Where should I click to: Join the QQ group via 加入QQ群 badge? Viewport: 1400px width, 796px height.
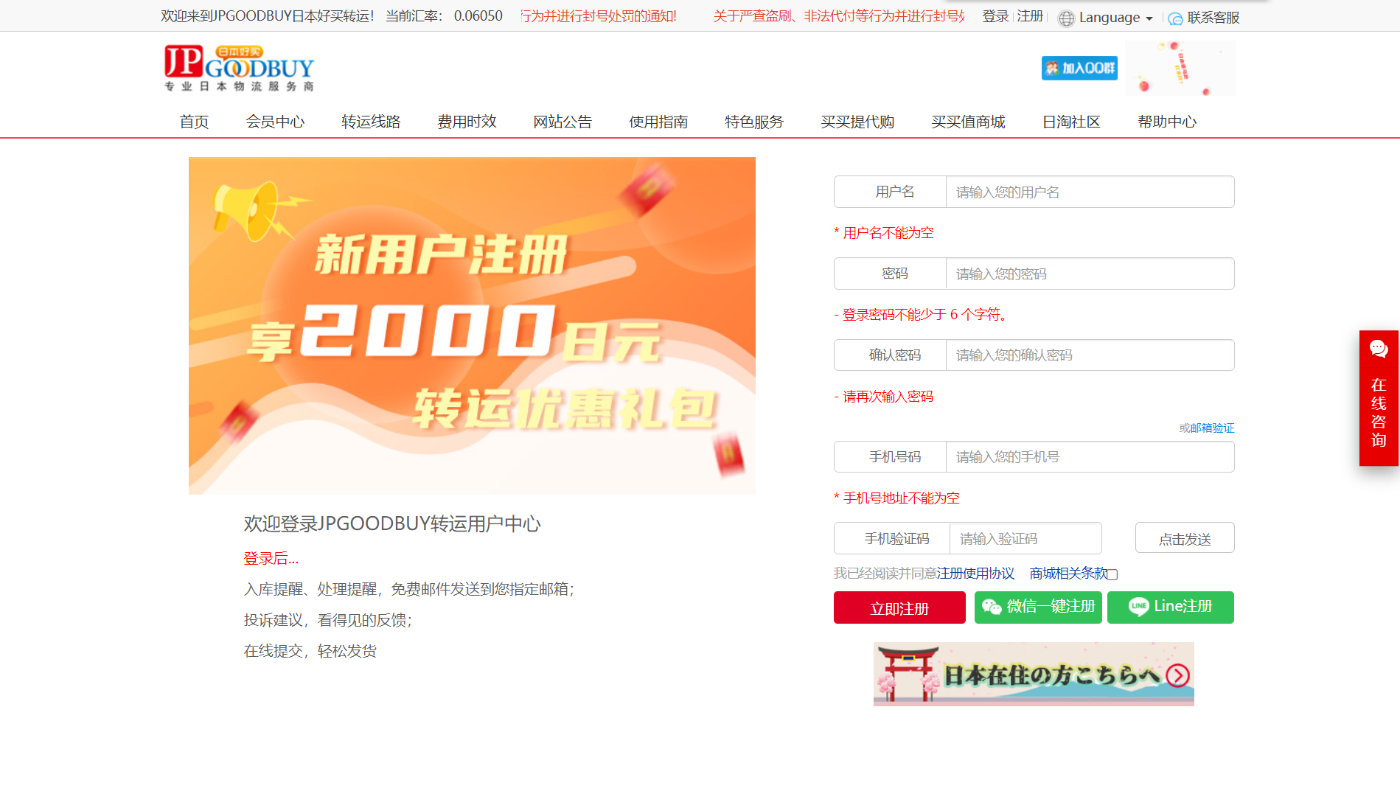1079,68
